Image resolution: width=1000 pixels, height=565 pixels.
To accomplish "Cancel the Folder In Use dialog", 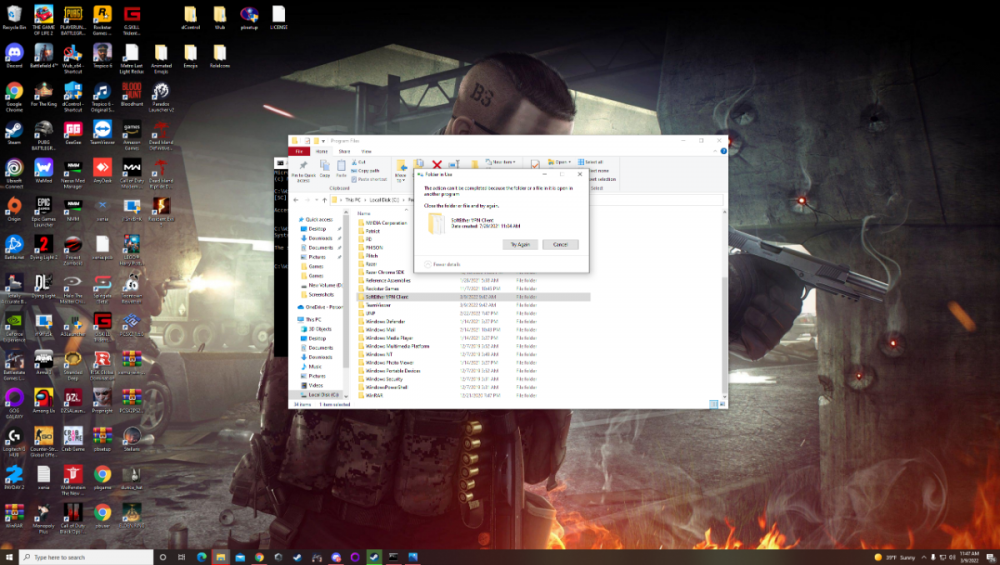I will (x=560, y=244).
